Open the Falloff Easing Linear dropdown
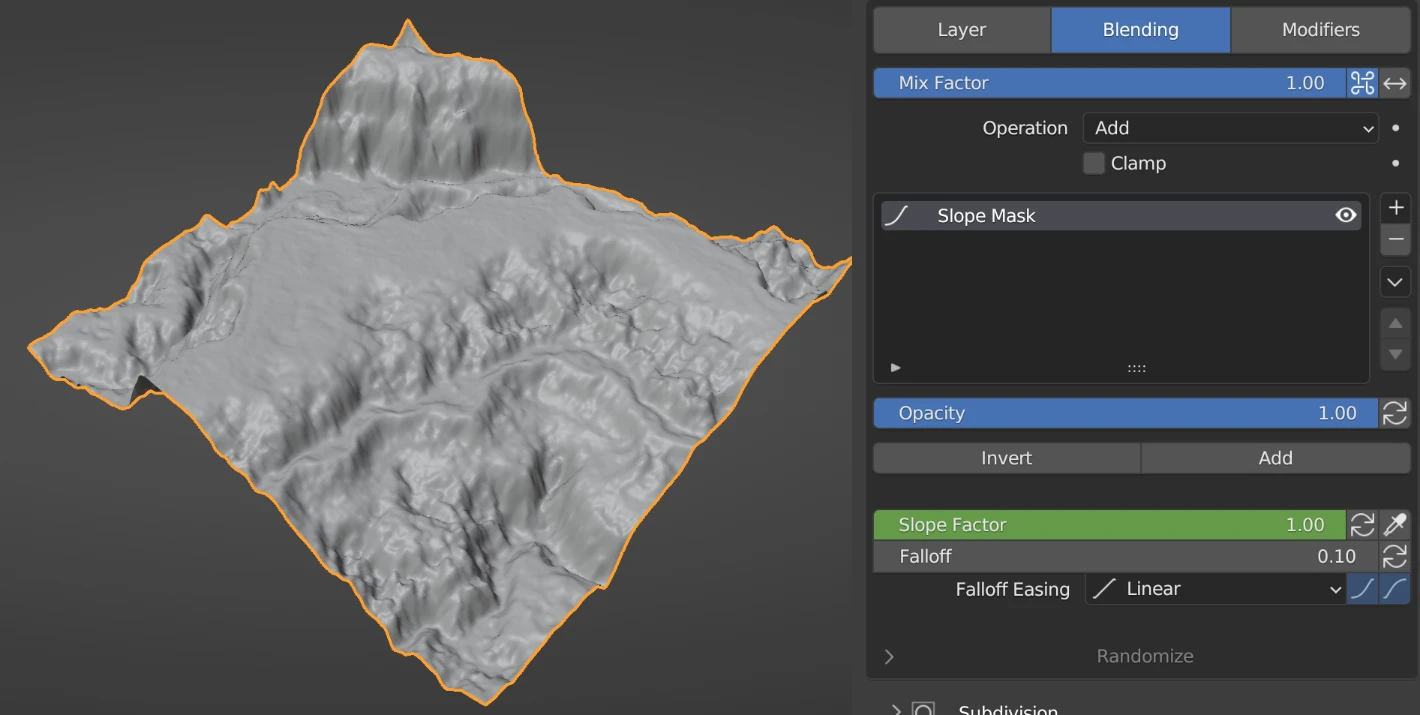This screenshot has width=1420, height=715. coord(1215,589)
